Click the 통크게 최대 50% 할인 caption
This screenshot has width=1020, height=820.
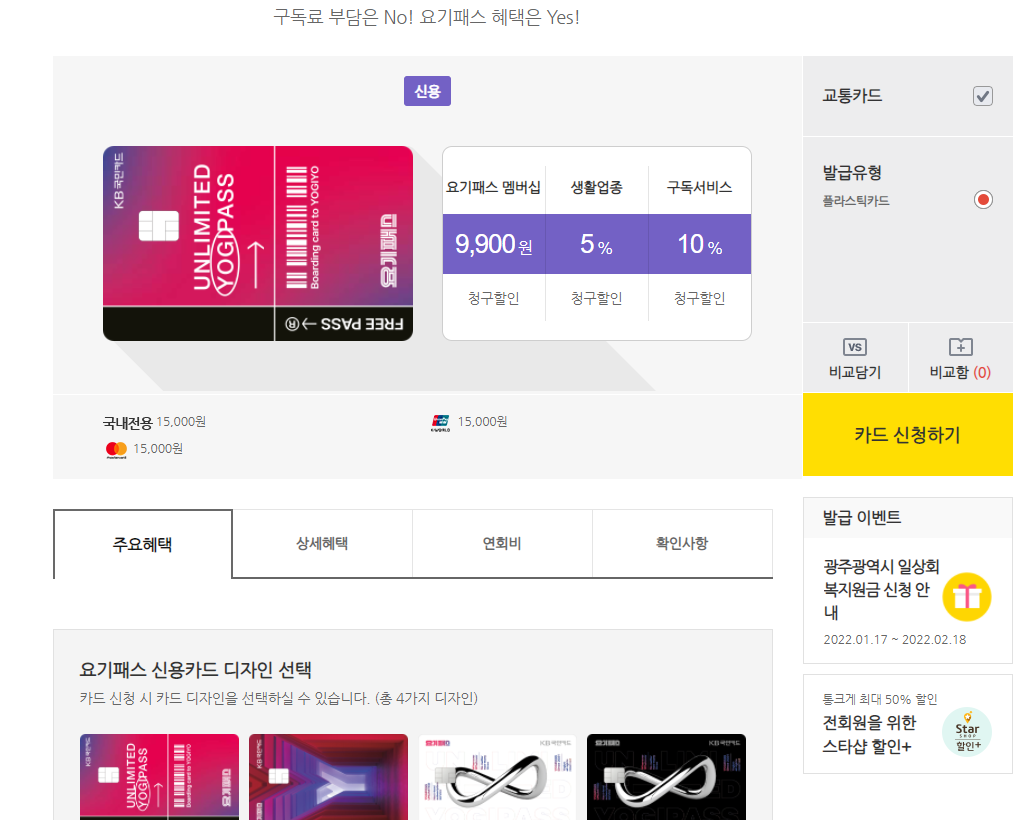tap(879, 699)
